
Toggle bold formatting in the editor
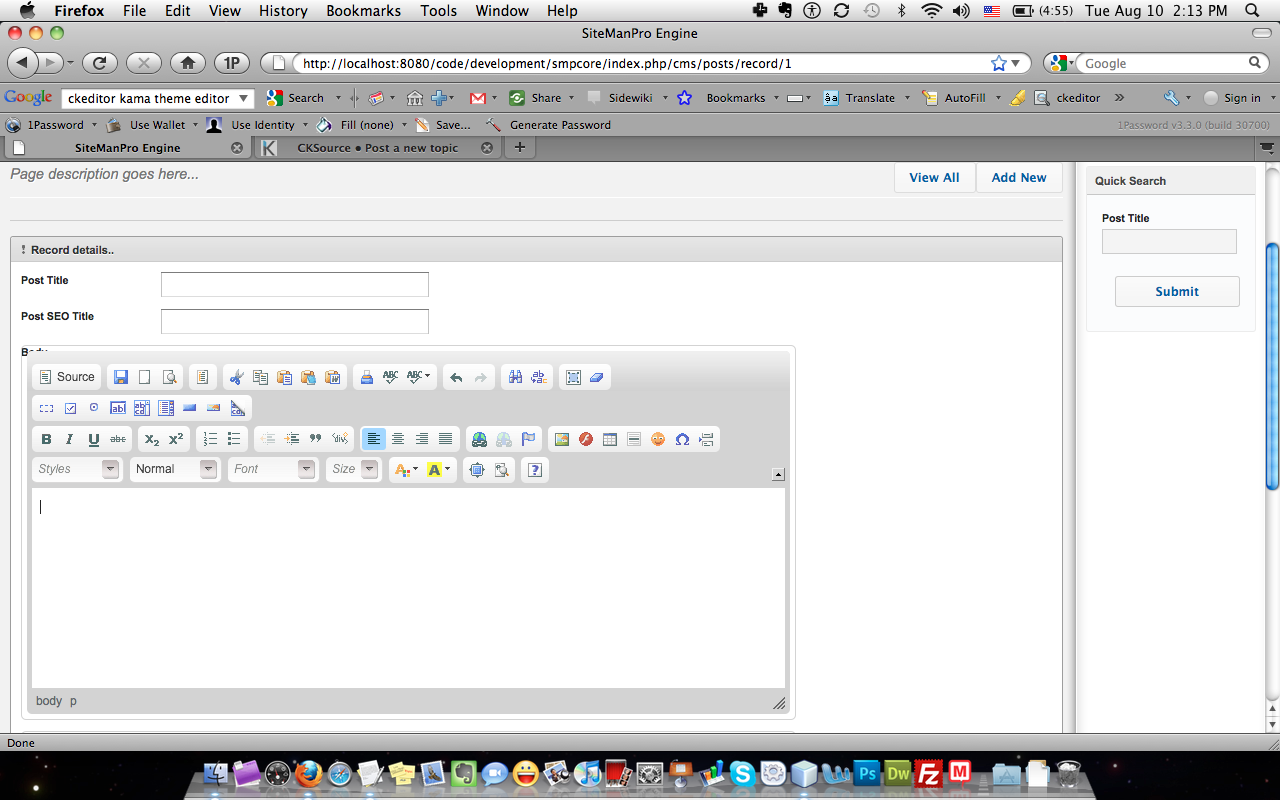(46, 439)
